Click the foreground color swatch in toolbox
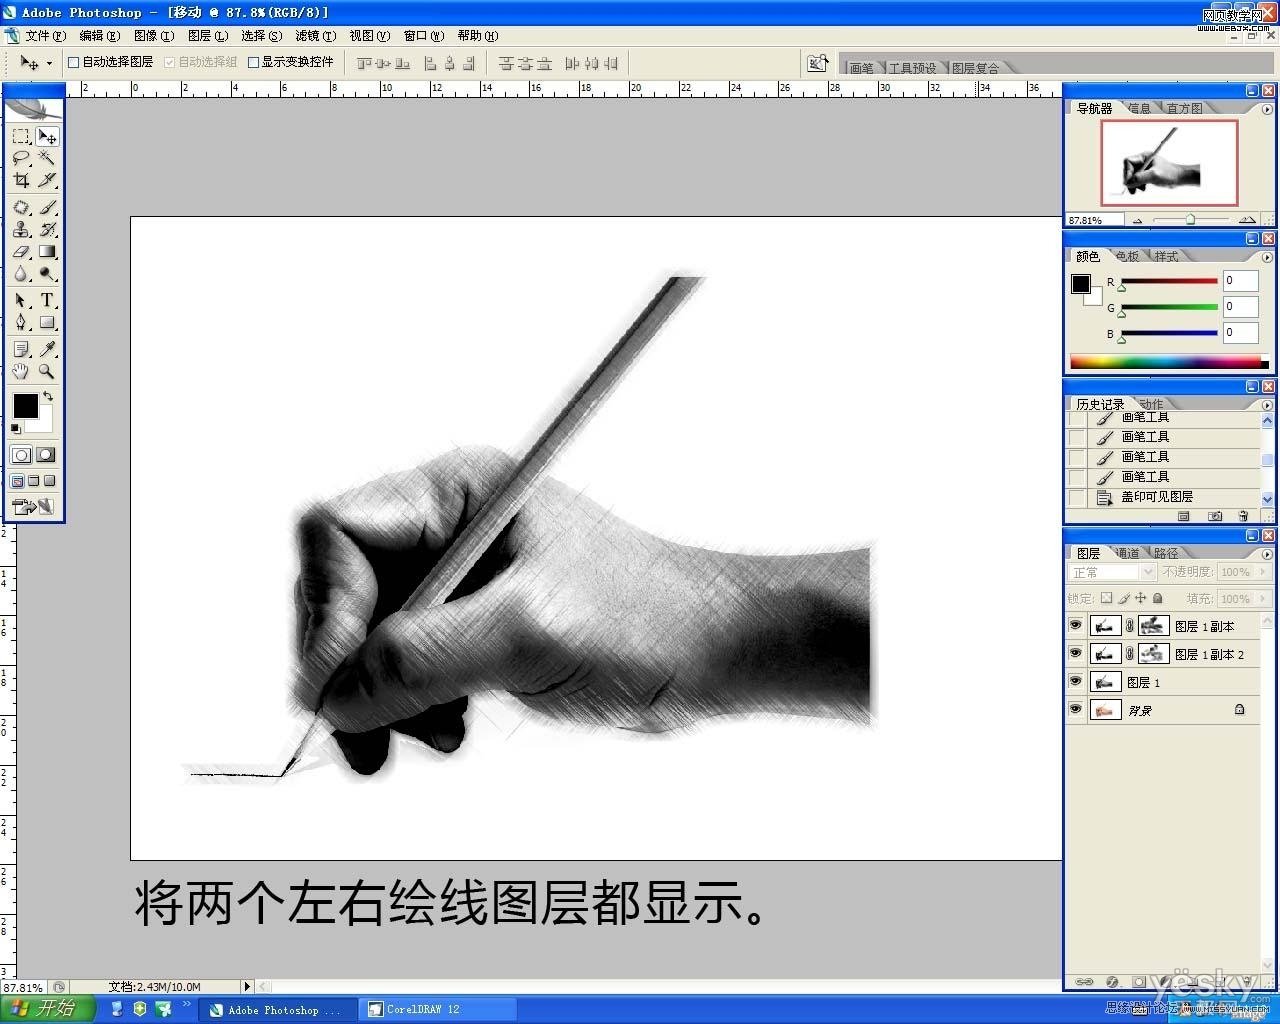The image size is (1280, 1024). click(25, 405)
